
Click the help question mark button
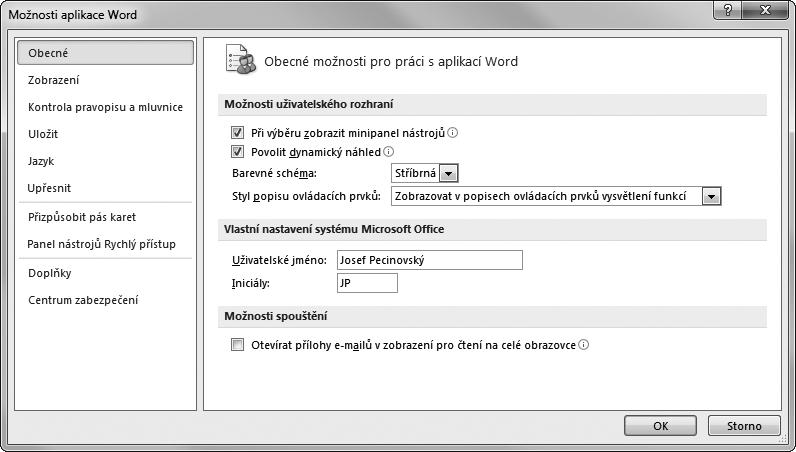tap(729, 10)
